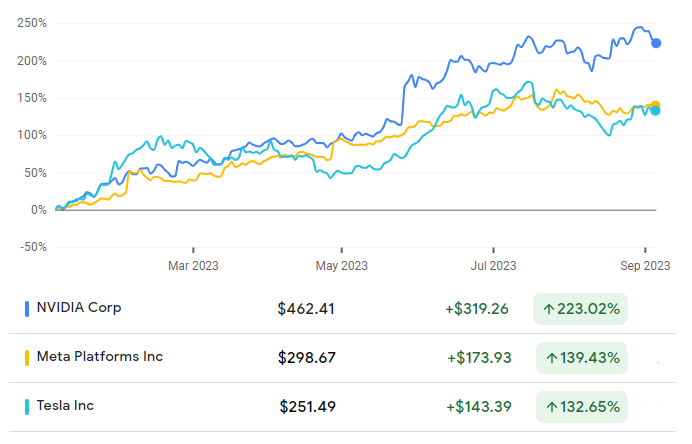Open the NVIDIA Corp stock link
The width and height of the screenshot is (692, 444).
pos(78,308)
